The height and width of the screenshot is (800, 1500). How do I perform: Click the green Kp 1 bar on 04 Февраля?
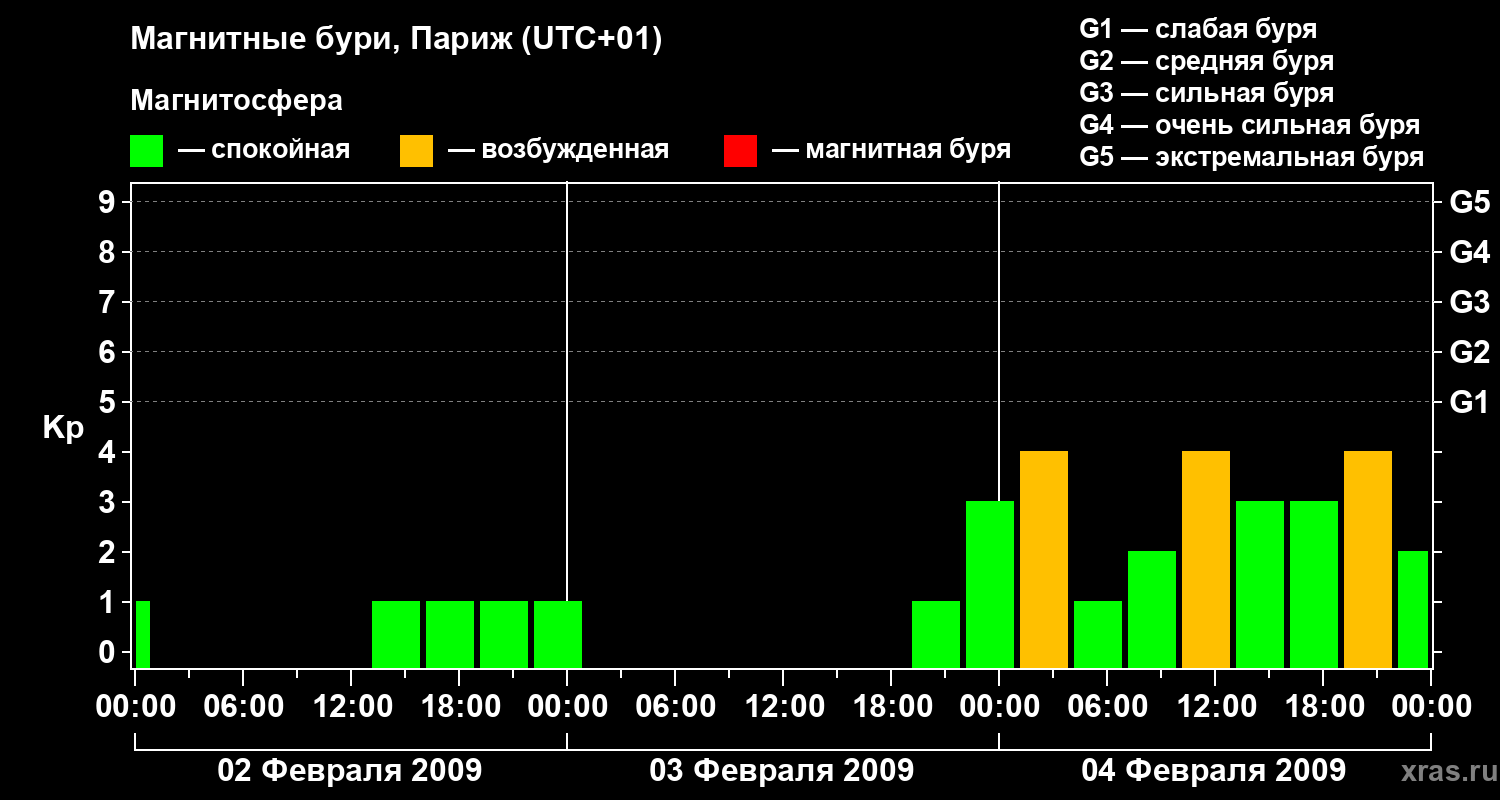point(1098,634)
